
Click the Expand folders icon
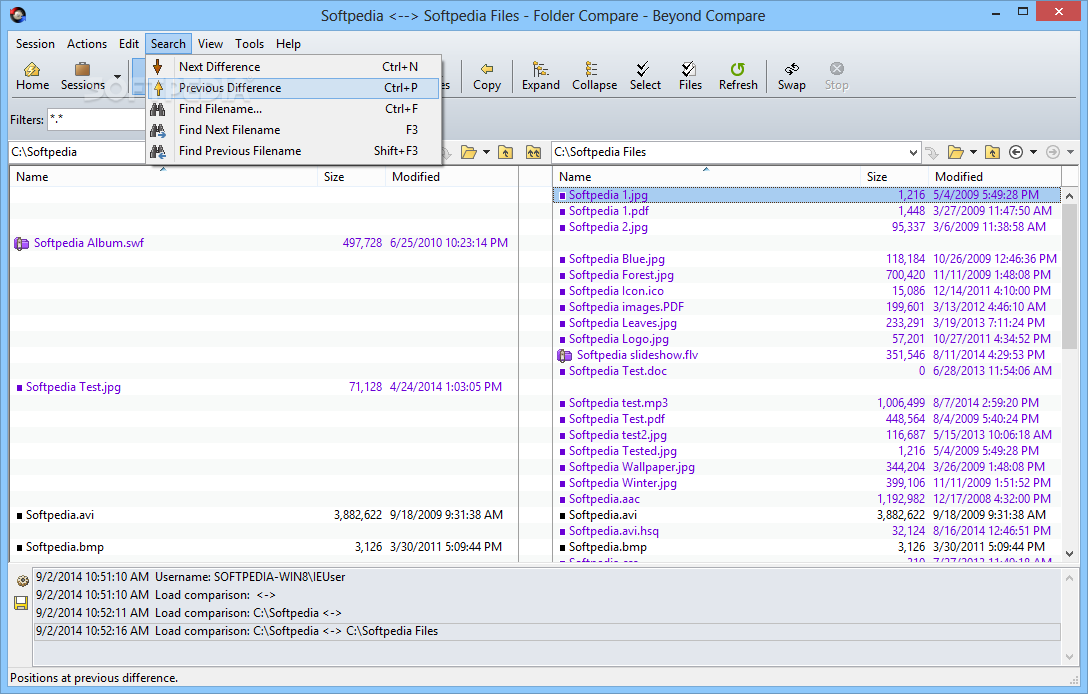[541, 69]
